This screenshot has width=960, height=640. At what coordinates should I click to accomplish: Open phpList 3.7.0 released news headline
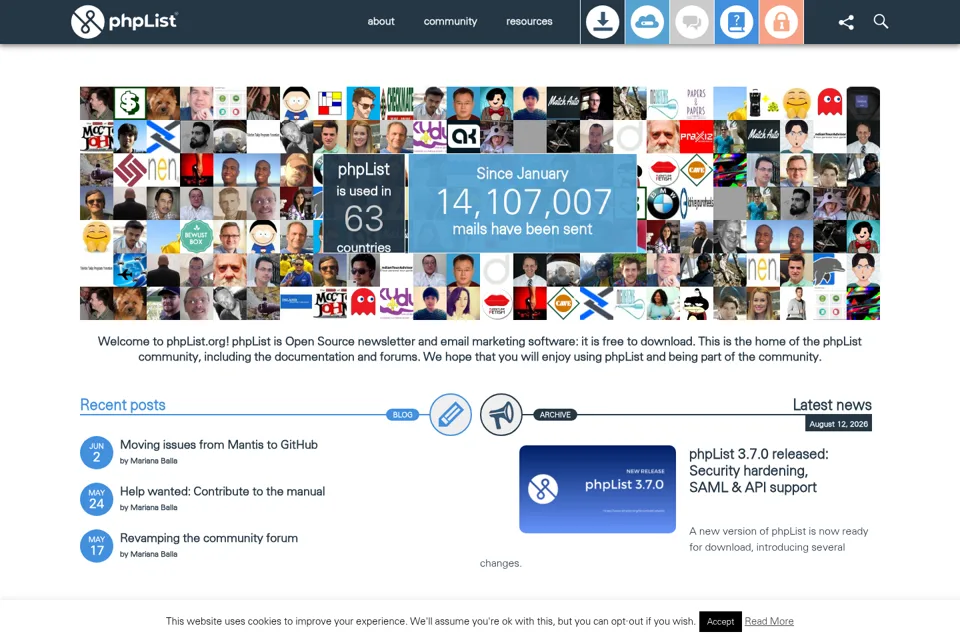[x=759, y=470]
